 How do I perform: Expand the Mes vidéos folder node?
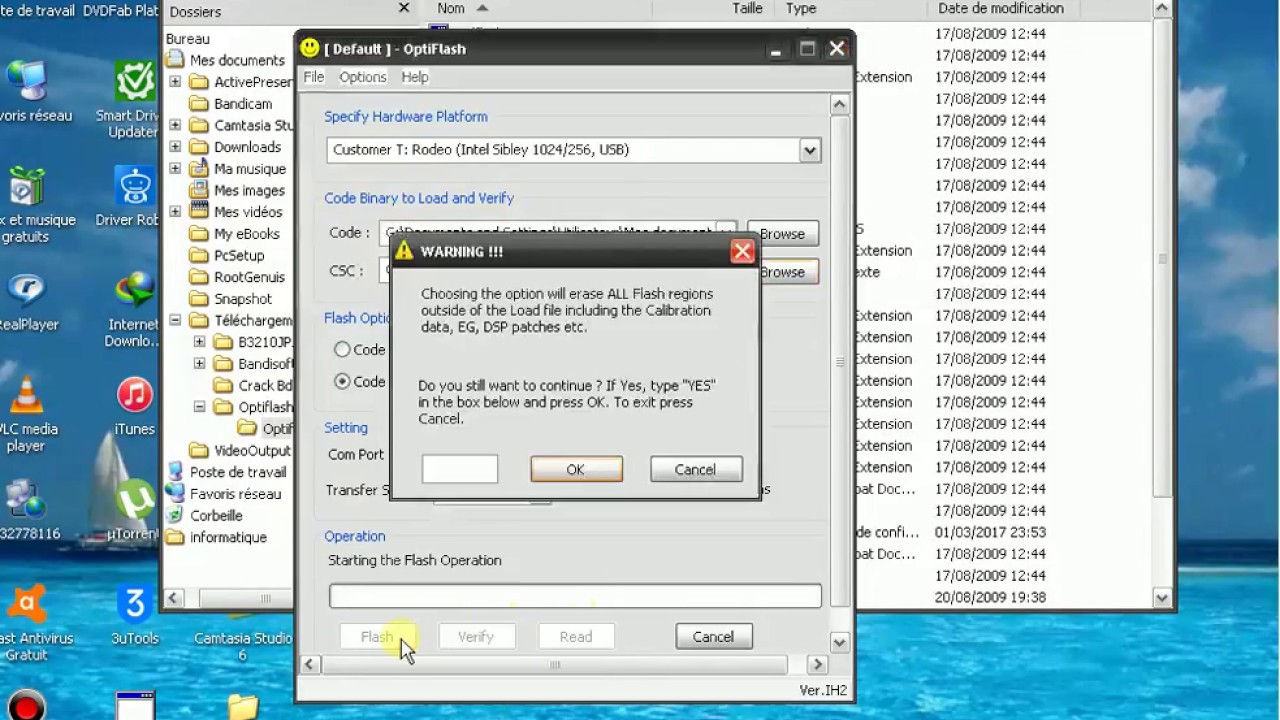tap(175, 212)
